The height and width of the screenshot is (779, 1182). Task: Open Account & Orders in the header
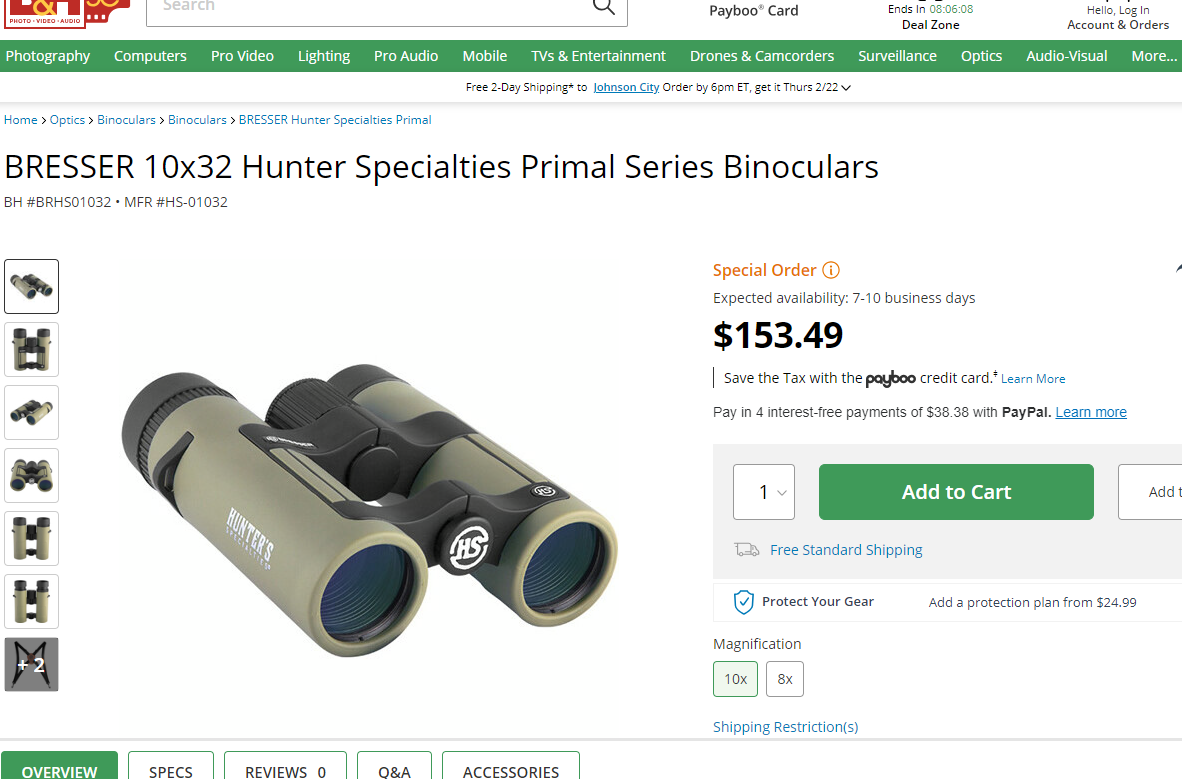[1117, 25]
